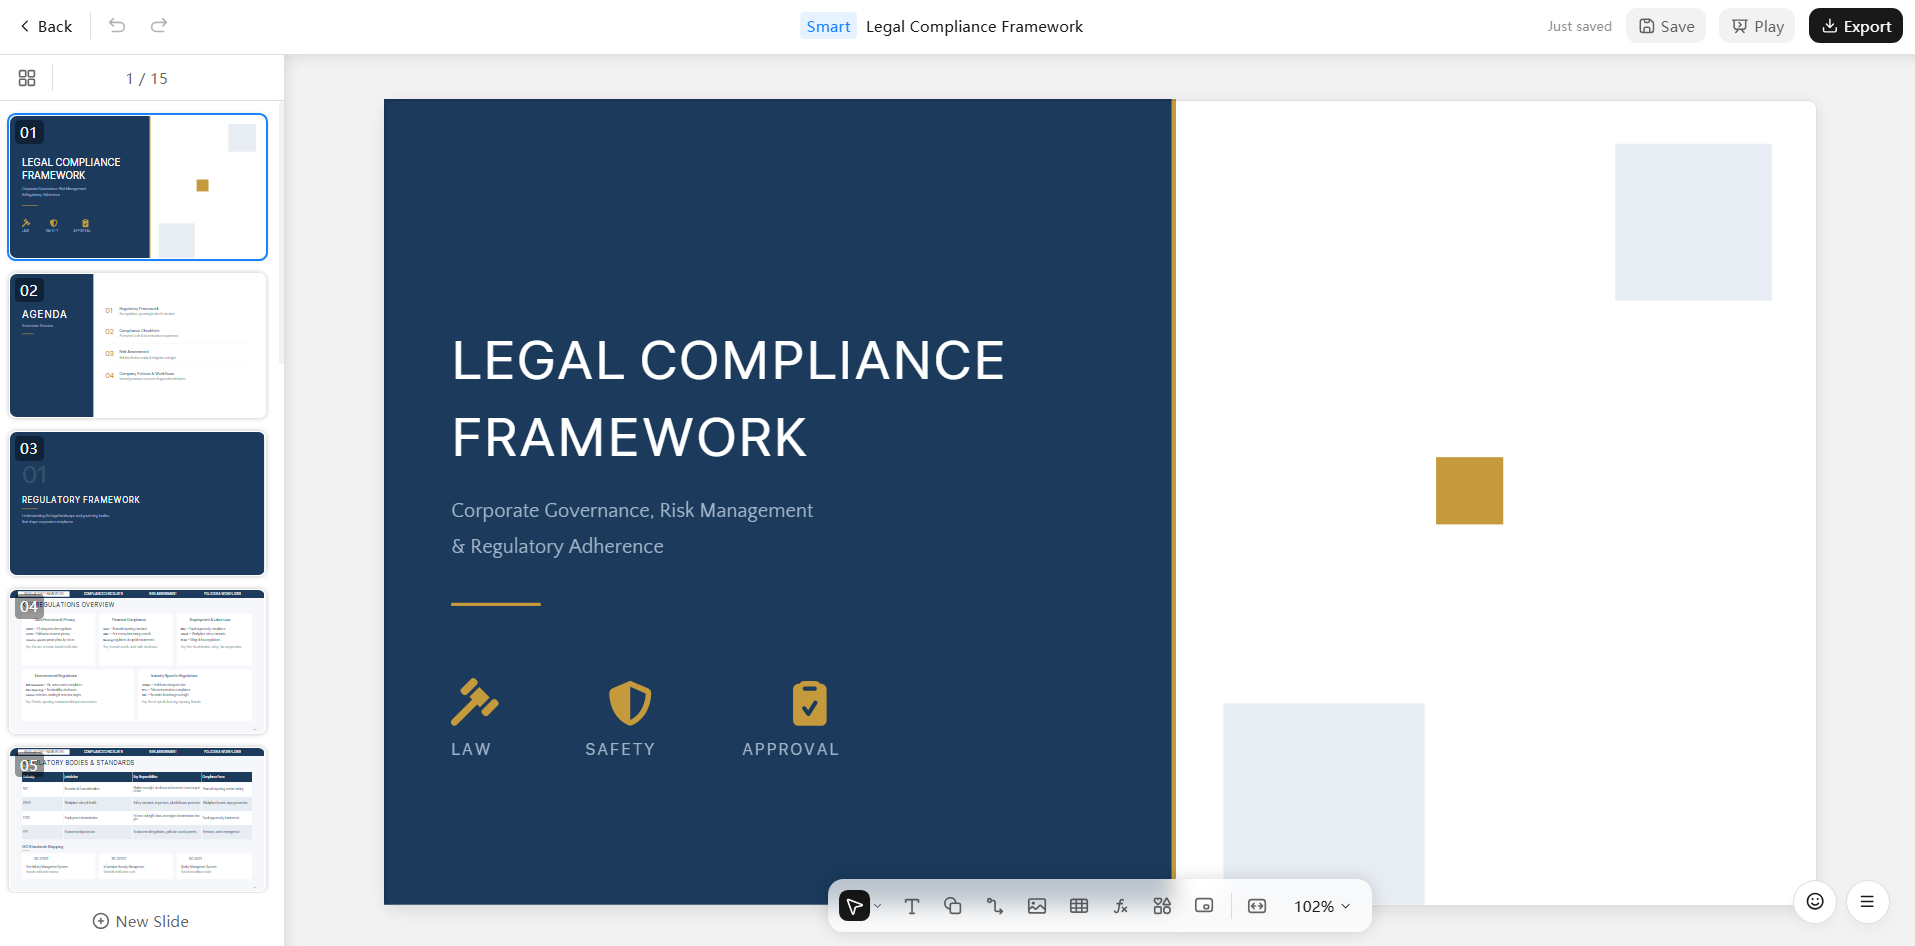Export the presentation
The height and width of the screenshot is (946, 1915).
[x=1856, y=26]
